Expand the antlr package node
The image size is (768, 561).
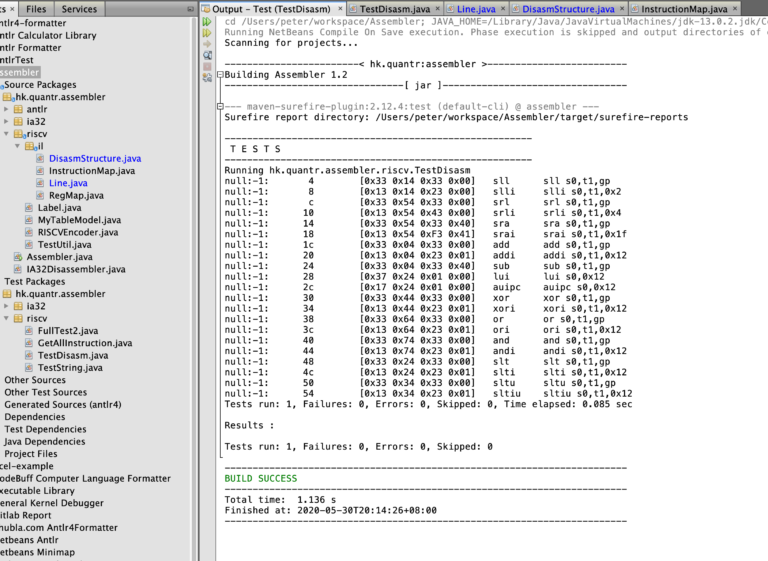point(6,109)
